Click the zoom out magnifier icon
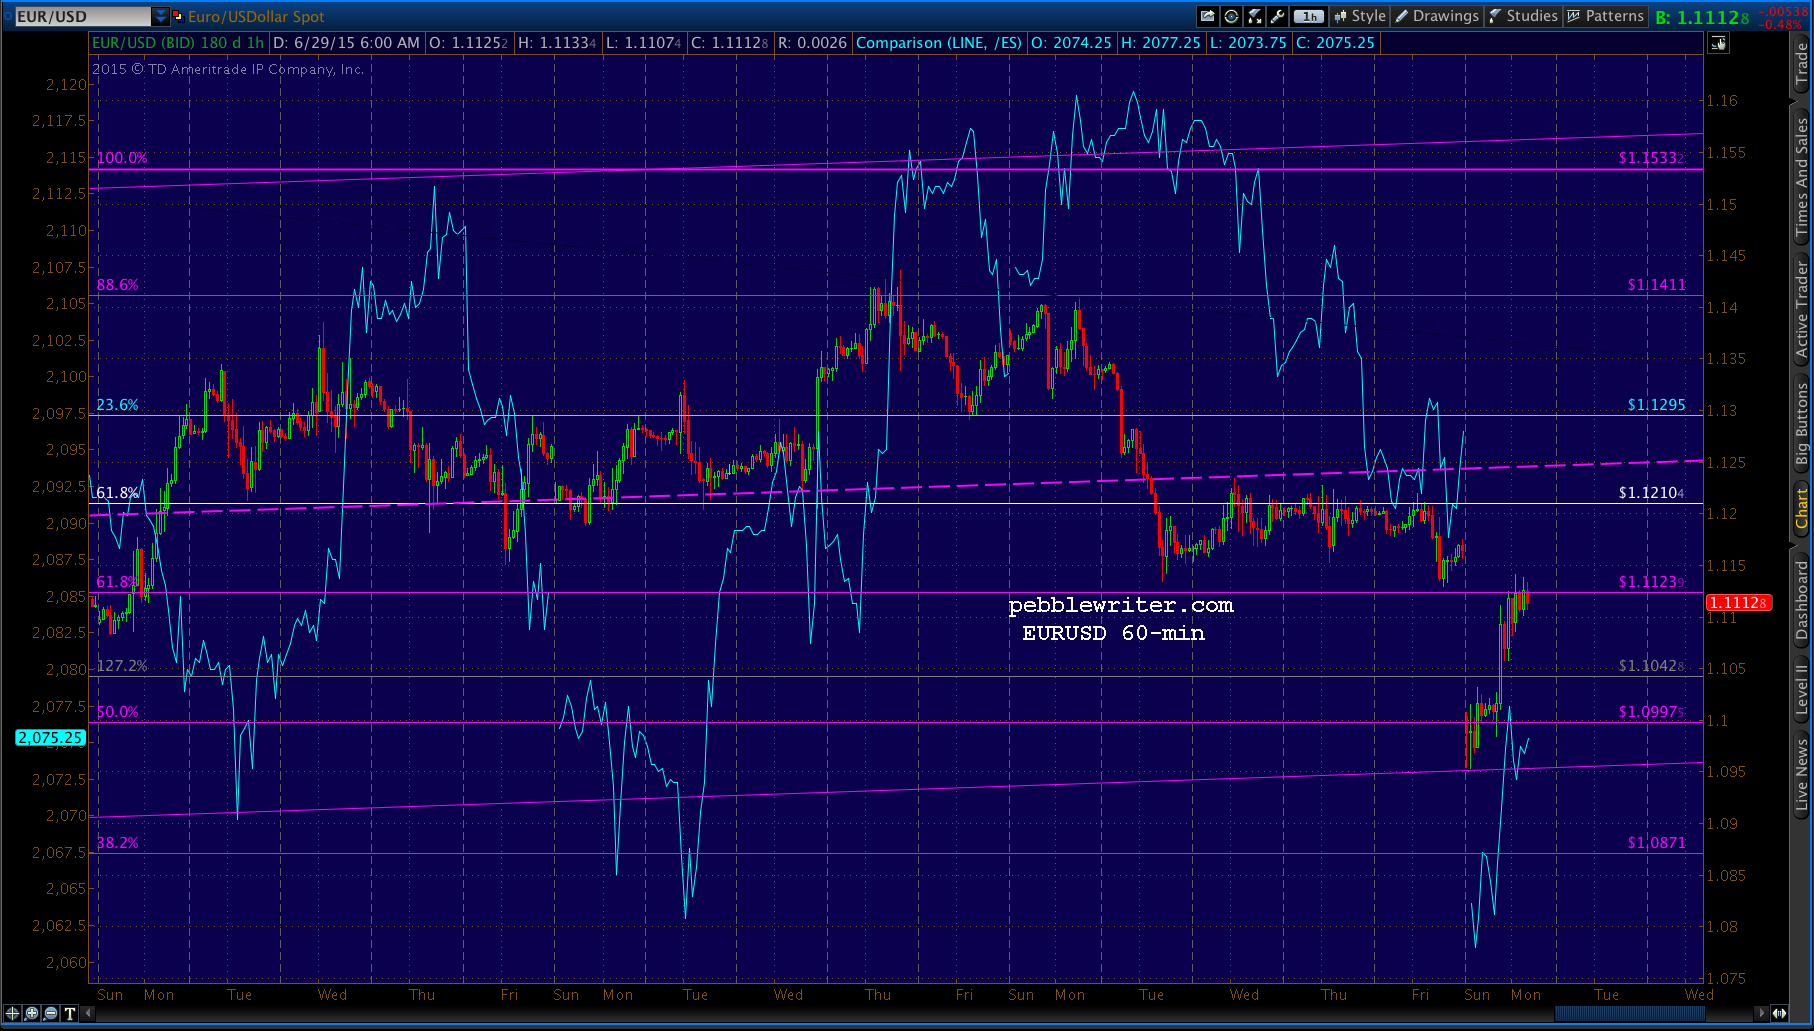Viewport: 1814px width, 1031px height. point(51,1013)
